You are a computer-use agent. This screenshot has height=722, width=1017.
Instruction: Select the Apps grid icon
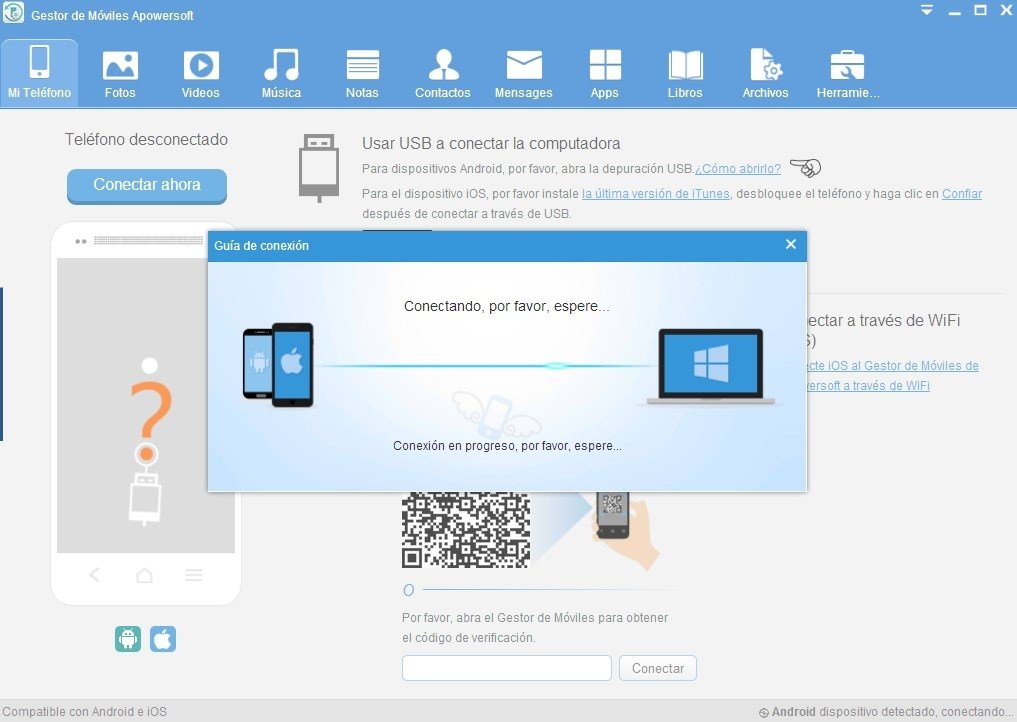604,66
